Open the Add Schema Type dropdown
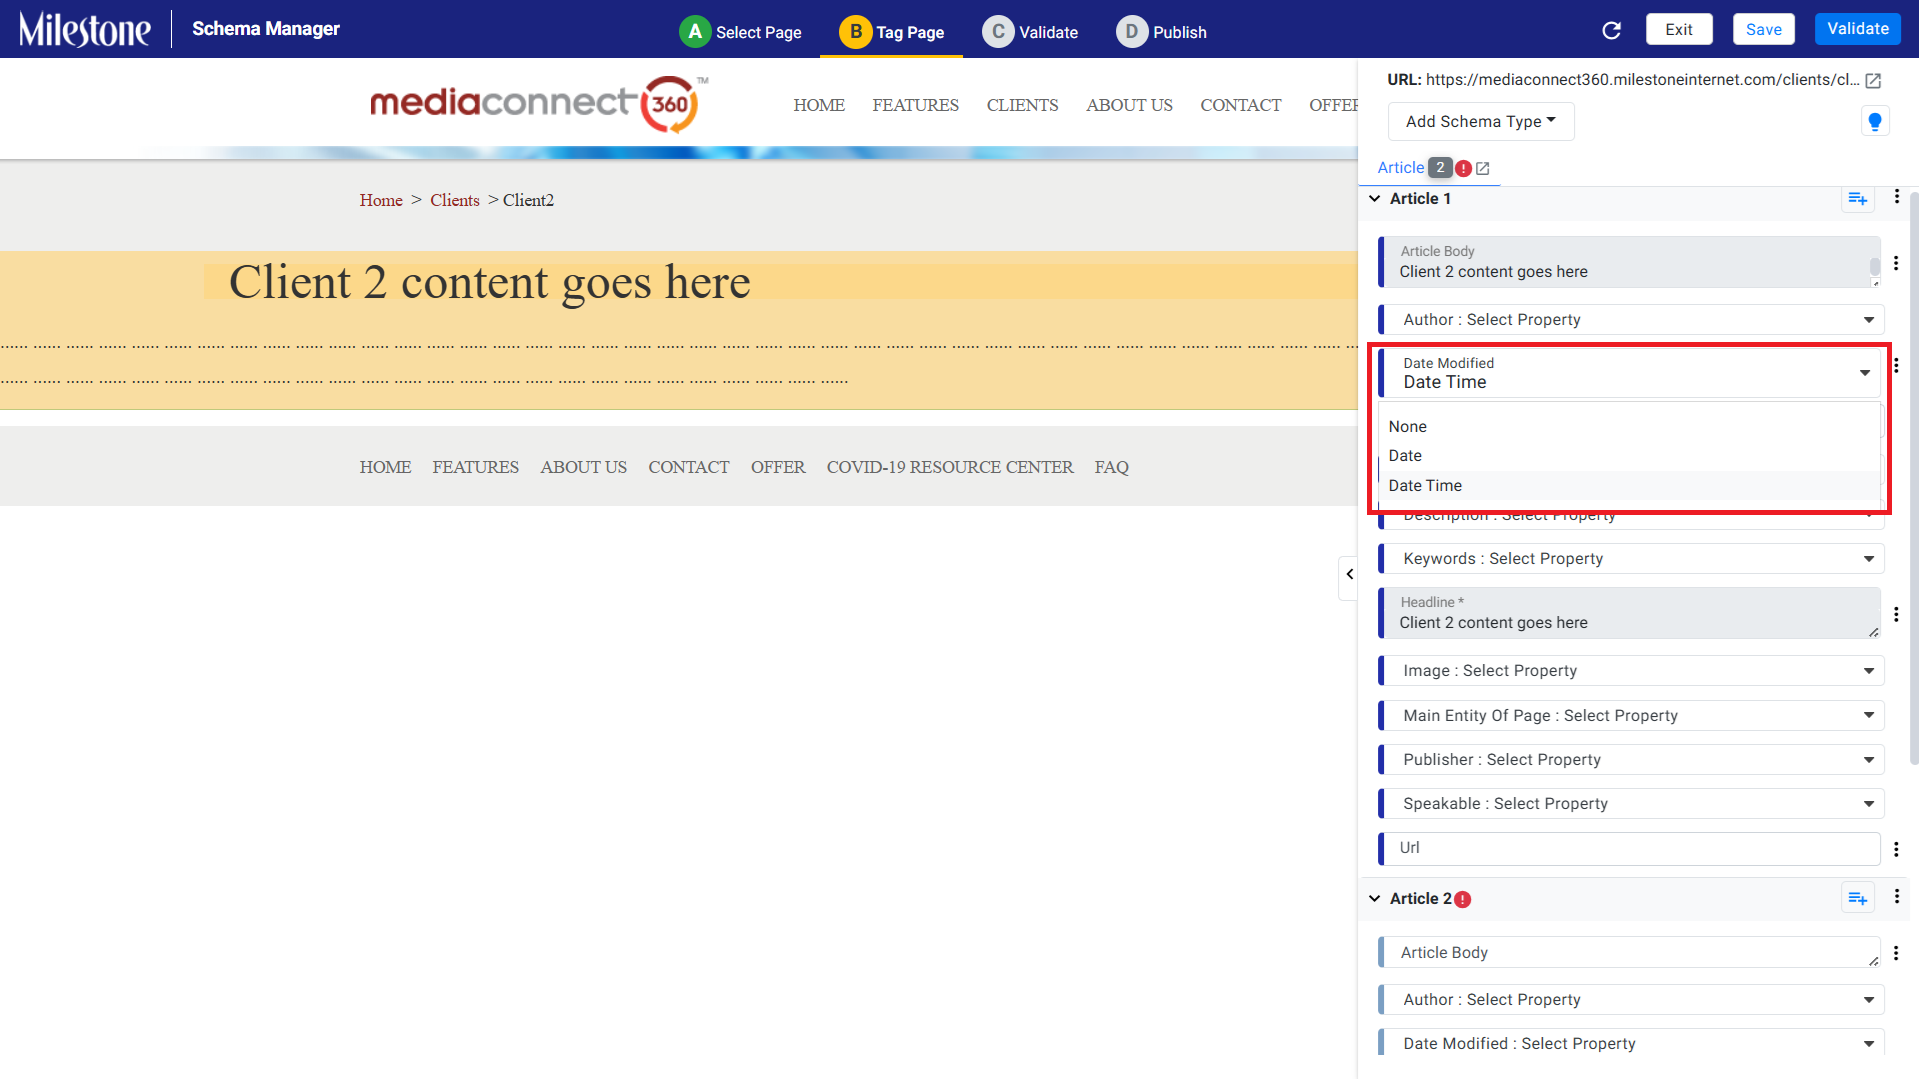The image size is (1919, 1079). pos(1480,121)
